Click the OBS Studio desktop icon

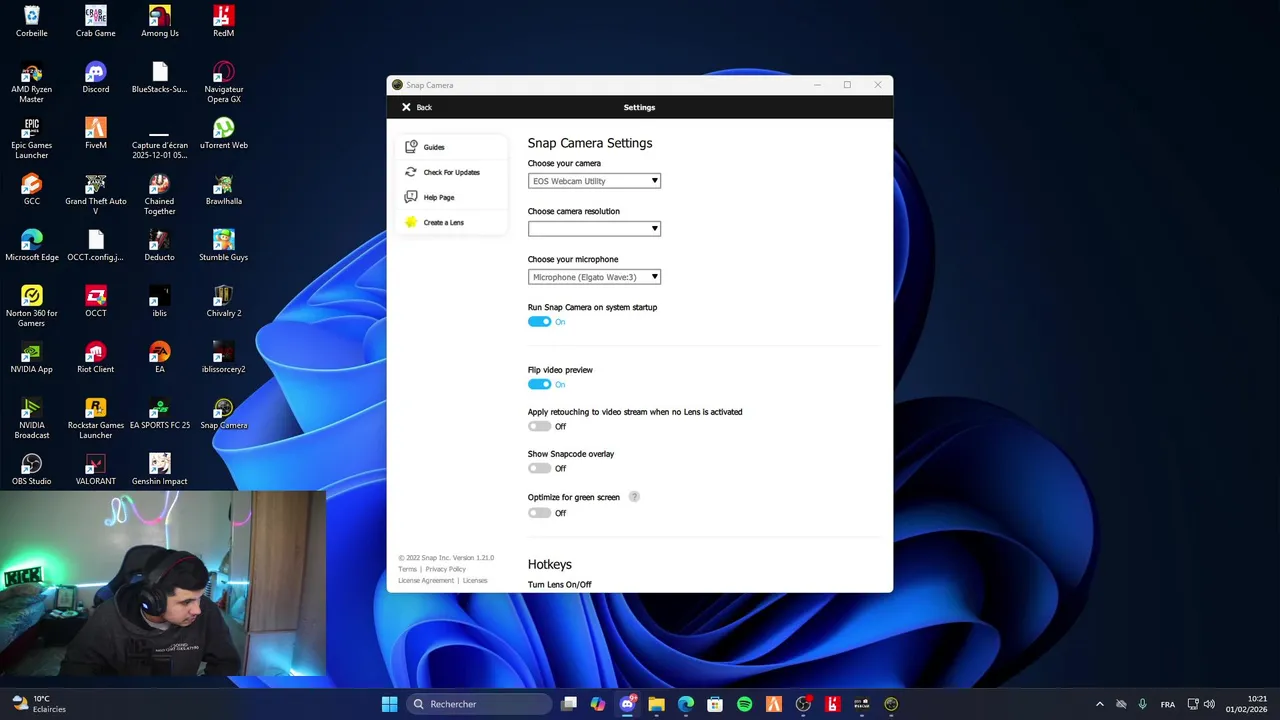tap(32, 470)
